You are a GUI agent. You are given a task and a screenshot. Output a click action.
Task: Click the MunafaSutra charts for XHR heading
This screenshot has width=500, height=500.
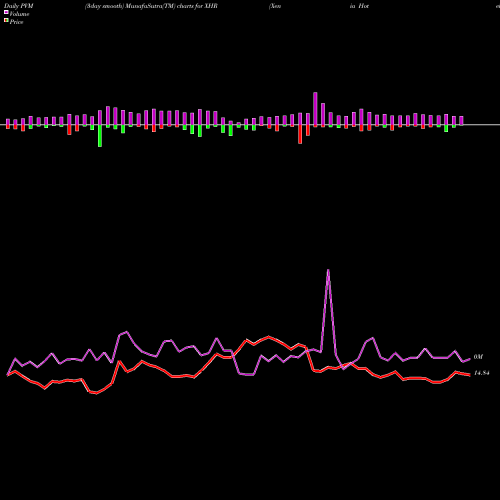pos(151,6)
